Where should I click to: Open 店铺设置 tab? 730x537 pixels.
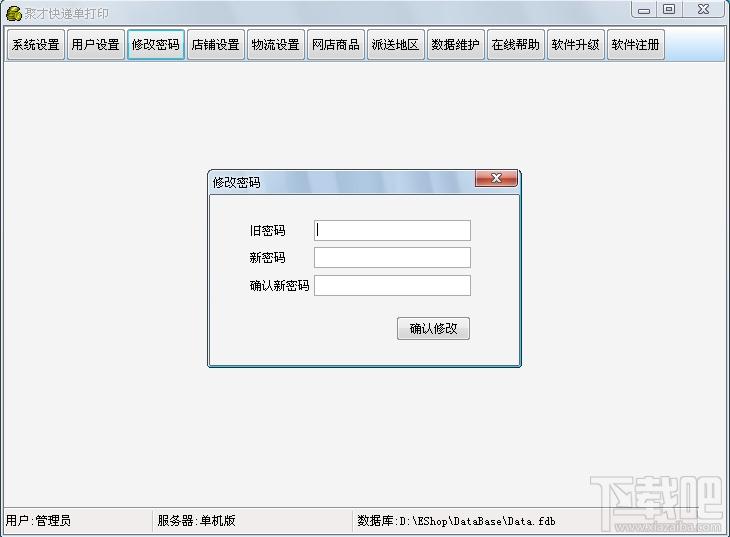pyautogui.click(x=216, y=45)
